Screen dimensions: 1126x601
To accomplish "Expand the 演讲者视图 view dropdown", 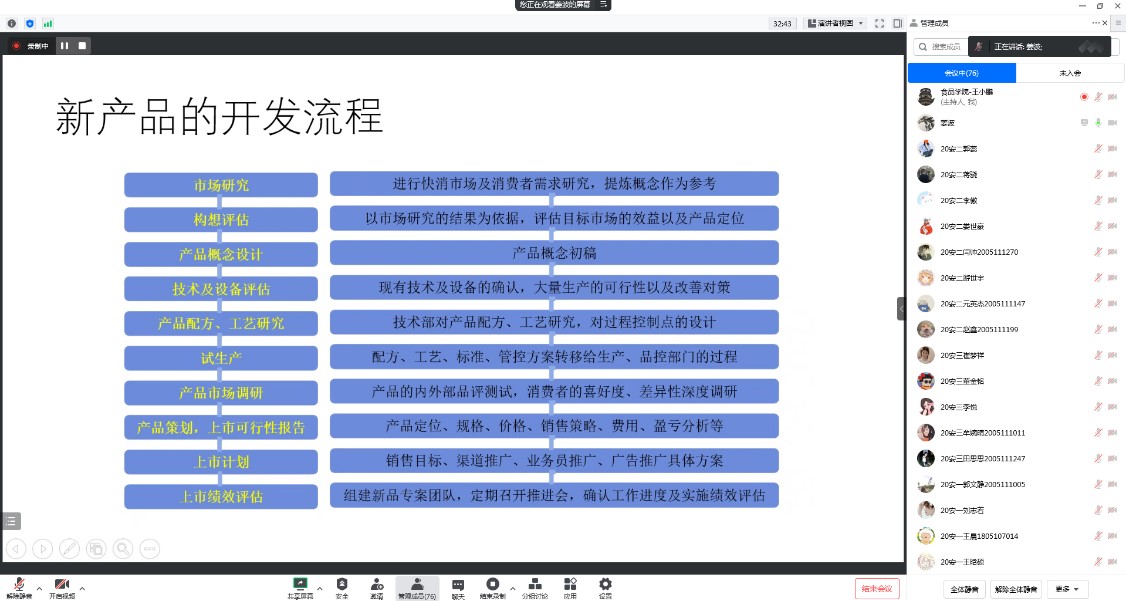I will tap(834, 23).
